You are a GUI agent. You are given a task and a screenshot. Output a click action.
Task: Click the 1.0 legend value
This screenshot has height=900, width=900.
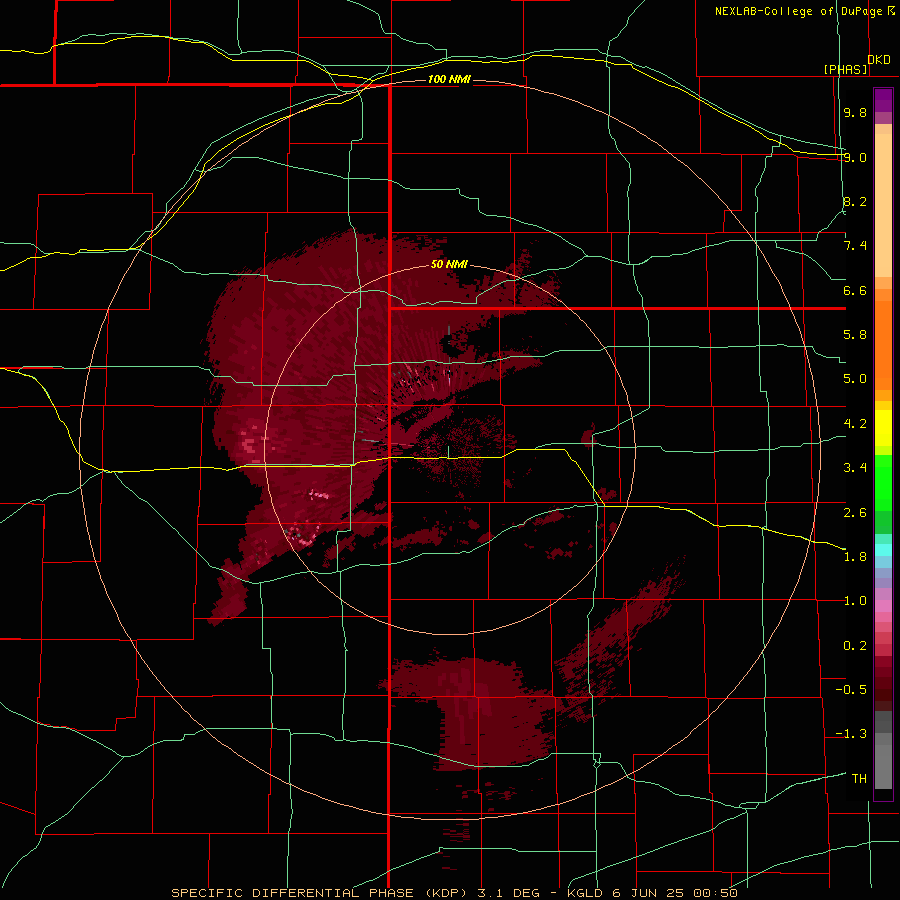click(x=855, y=601)
